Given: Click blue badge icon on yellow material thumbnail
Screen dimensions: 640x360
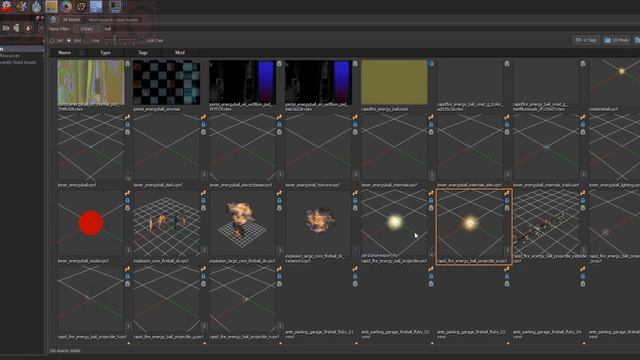Looking at the screenshot, I should pos(431,64).
